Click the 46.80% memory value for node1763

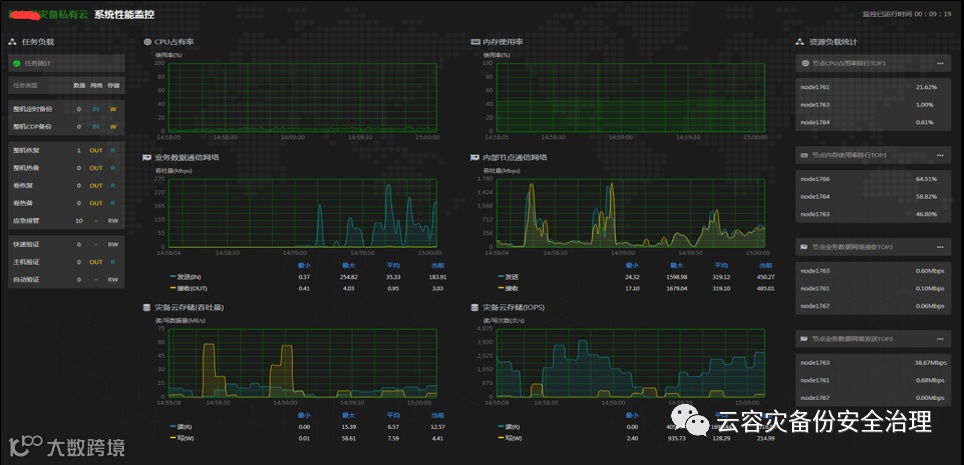coord(926,214)
